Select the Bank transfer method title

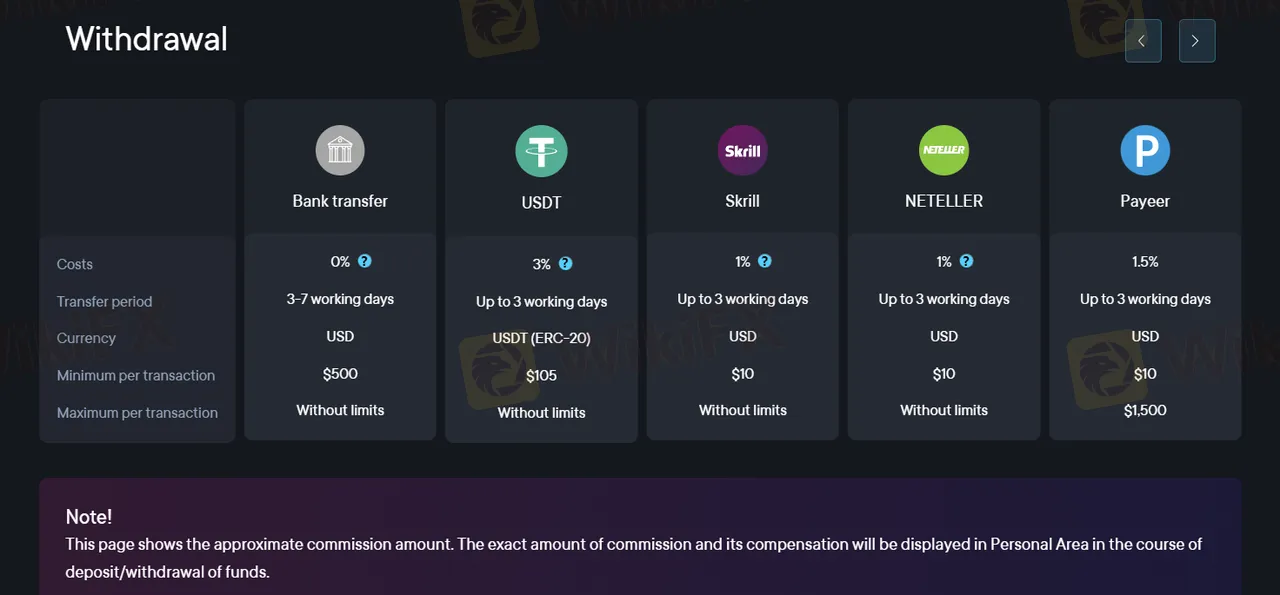[340, 201]
